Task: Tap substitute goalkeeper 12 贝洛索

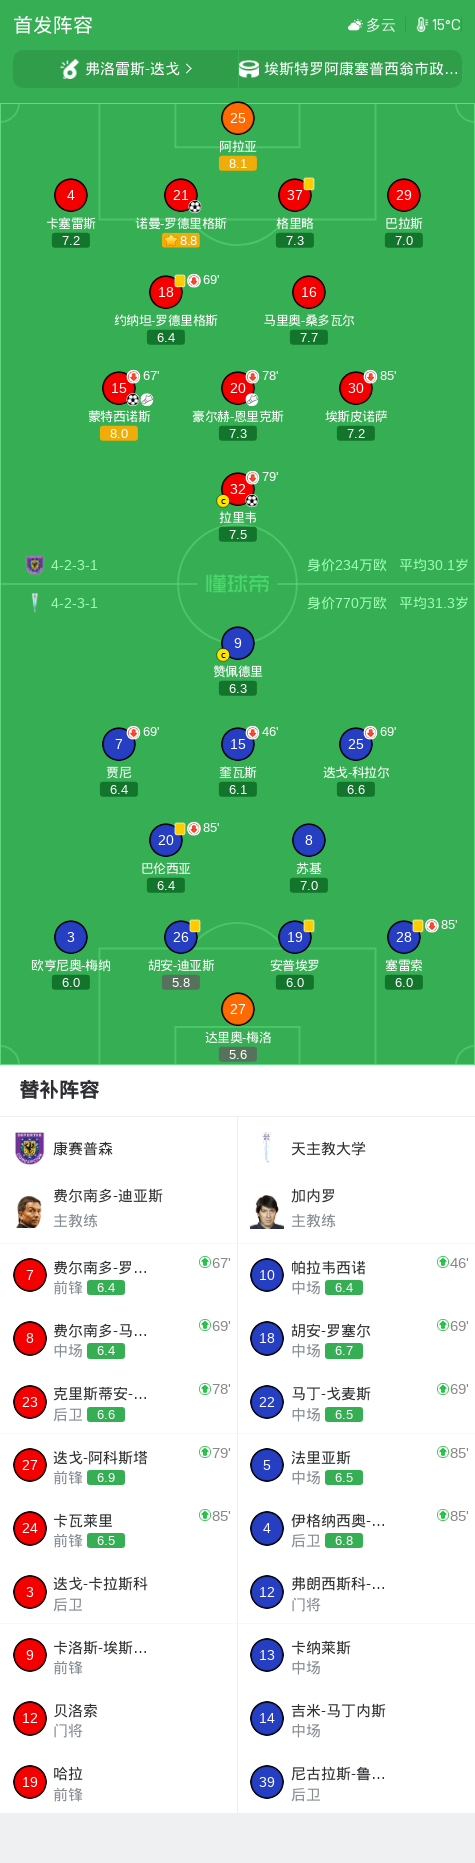Action: [118, 1720]
